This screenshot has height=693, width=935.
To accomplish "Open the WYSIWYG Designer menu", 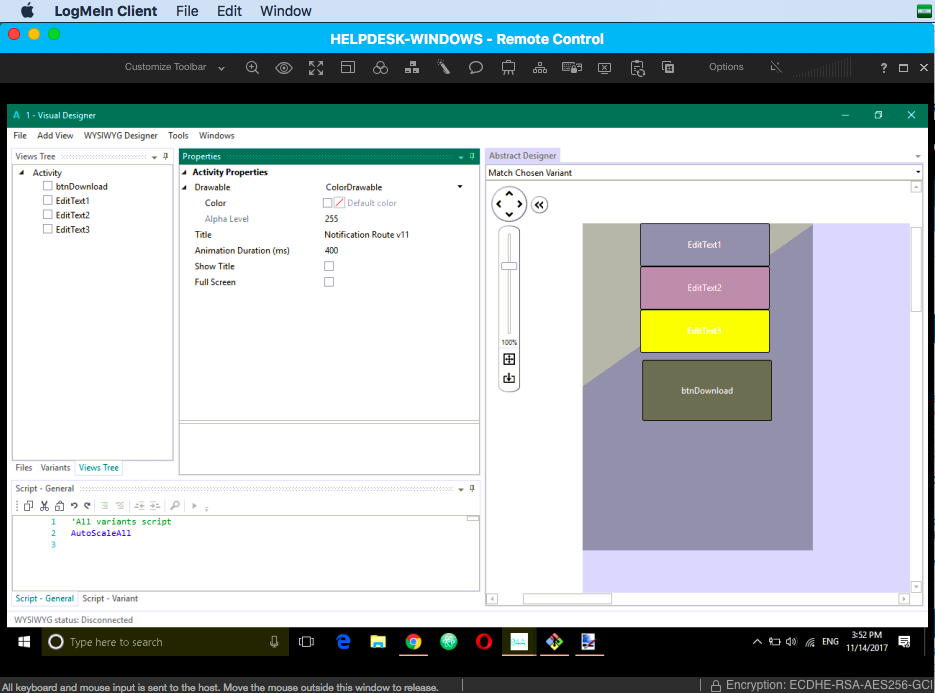I will pyautogui.click(x=120, y=136).
